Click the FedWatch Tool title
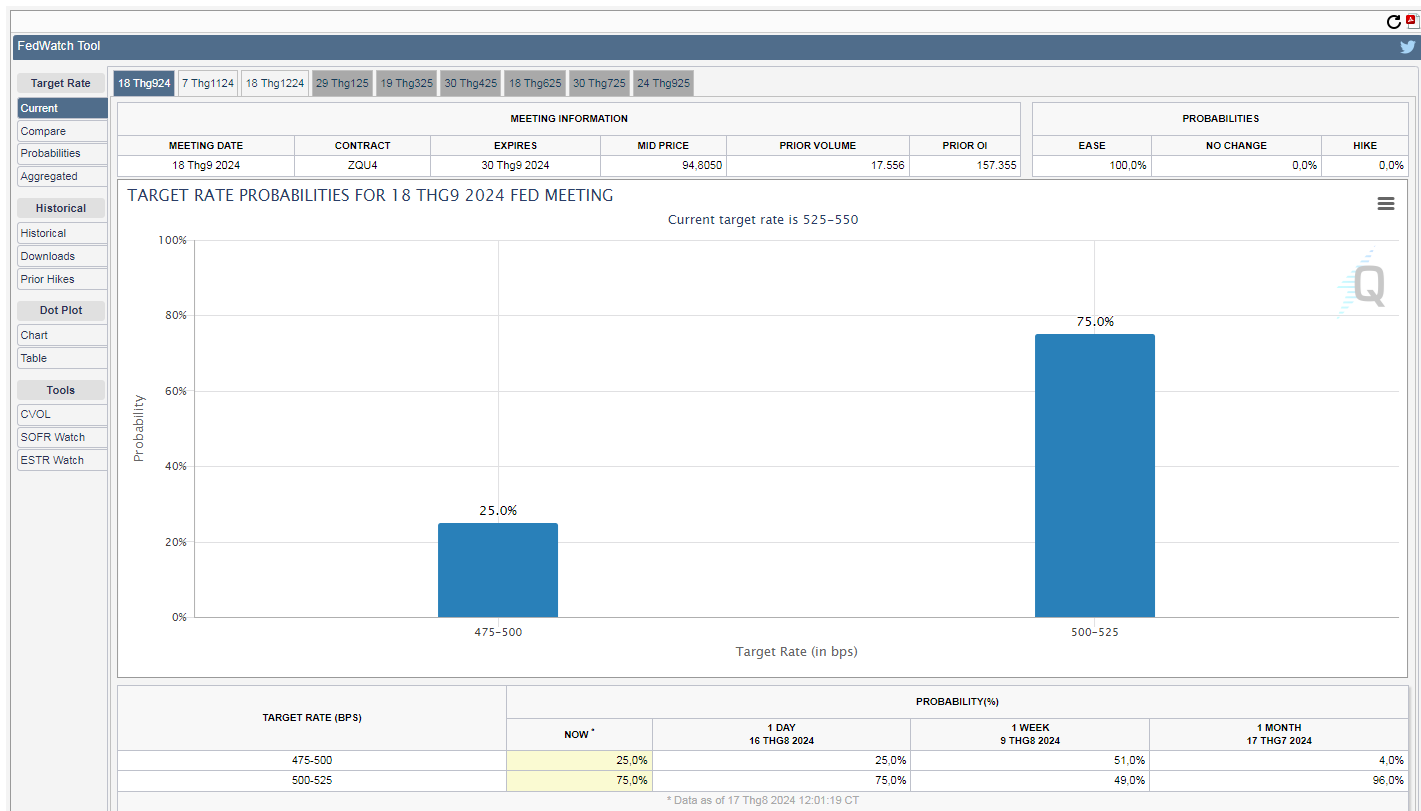The height and width of the screenshot is (811, 1421). click(59, 46)
